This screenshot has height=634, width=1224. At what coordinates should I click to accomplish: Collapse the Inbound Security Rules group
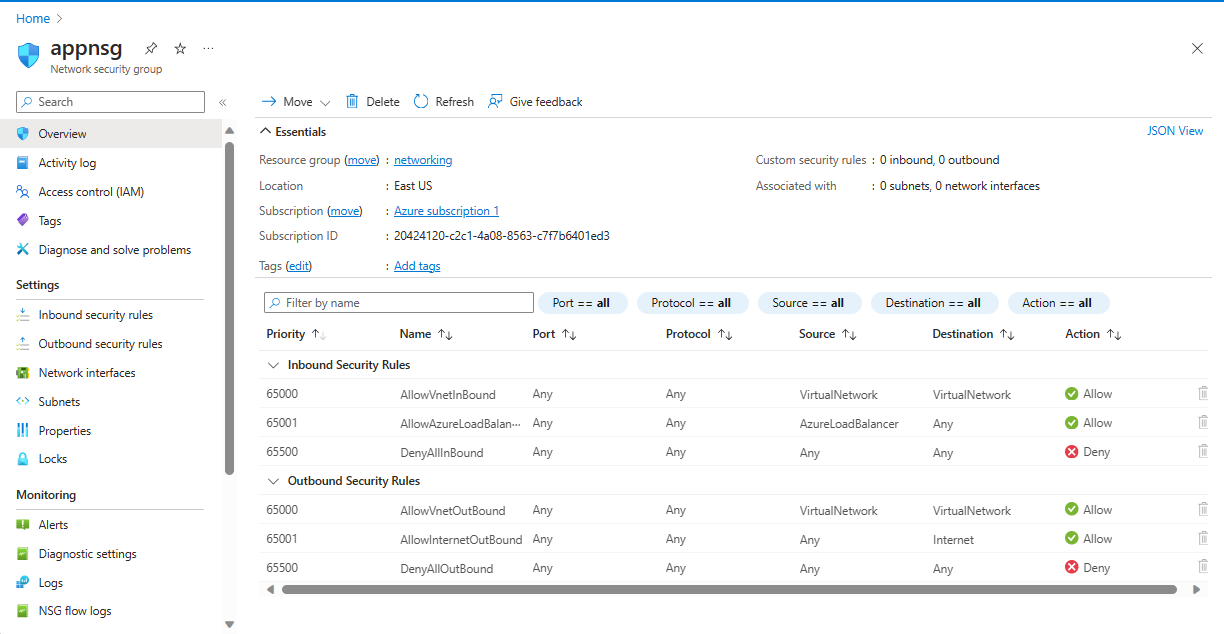coord(272,365)
